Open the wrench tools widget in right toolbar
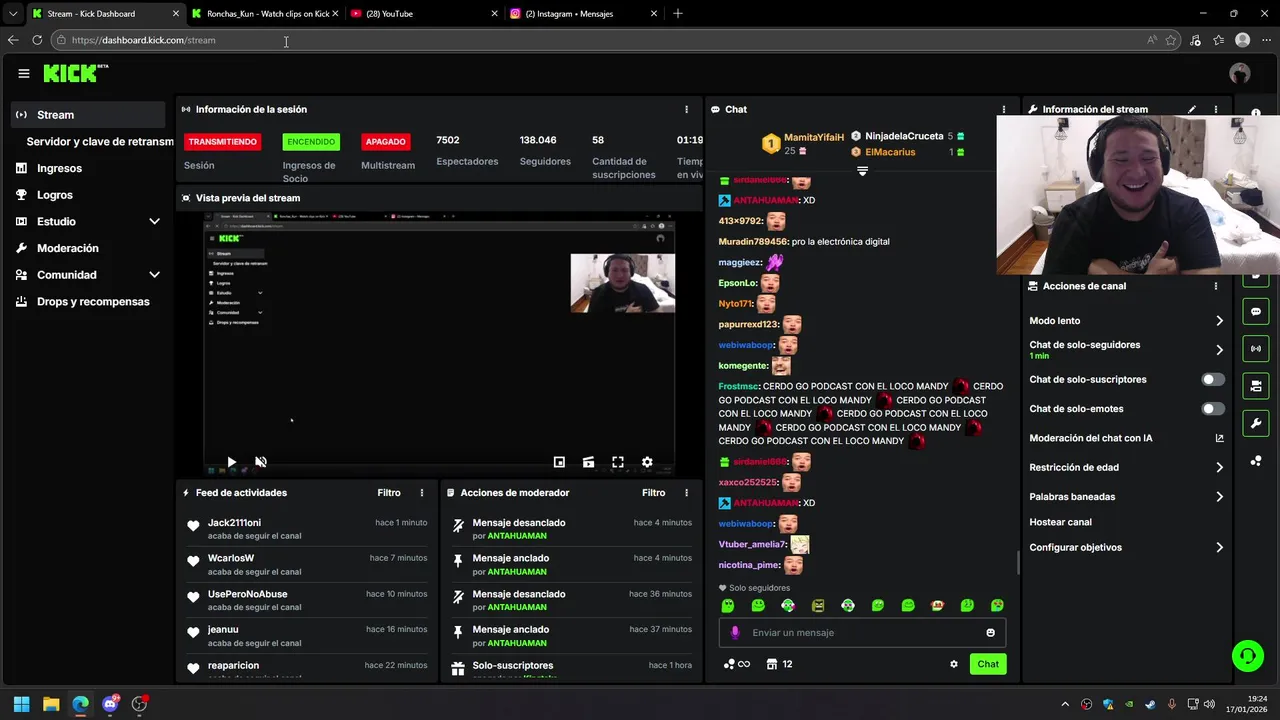Viewport: 1280px width, 720px height. pyautogui.click(x=1256, y=423)
